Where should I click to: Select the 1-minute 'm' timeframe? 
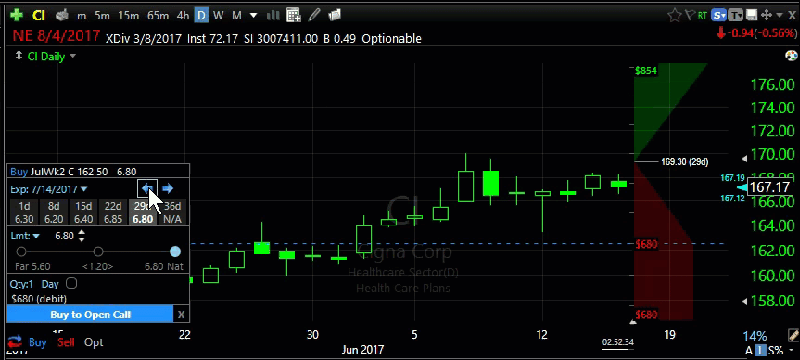[82, 16]
